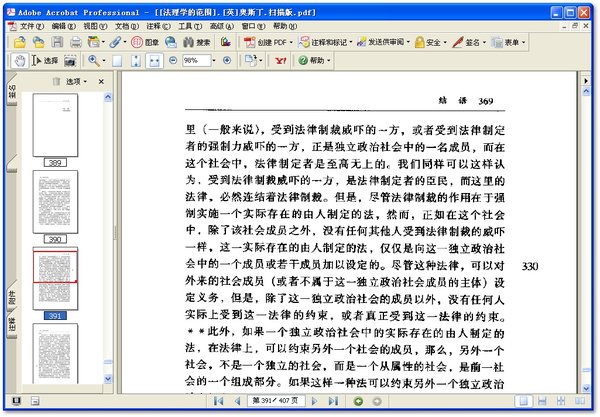Select the Snapshot camera tool
Screen dimensions: 600x417
click(70, 61)
